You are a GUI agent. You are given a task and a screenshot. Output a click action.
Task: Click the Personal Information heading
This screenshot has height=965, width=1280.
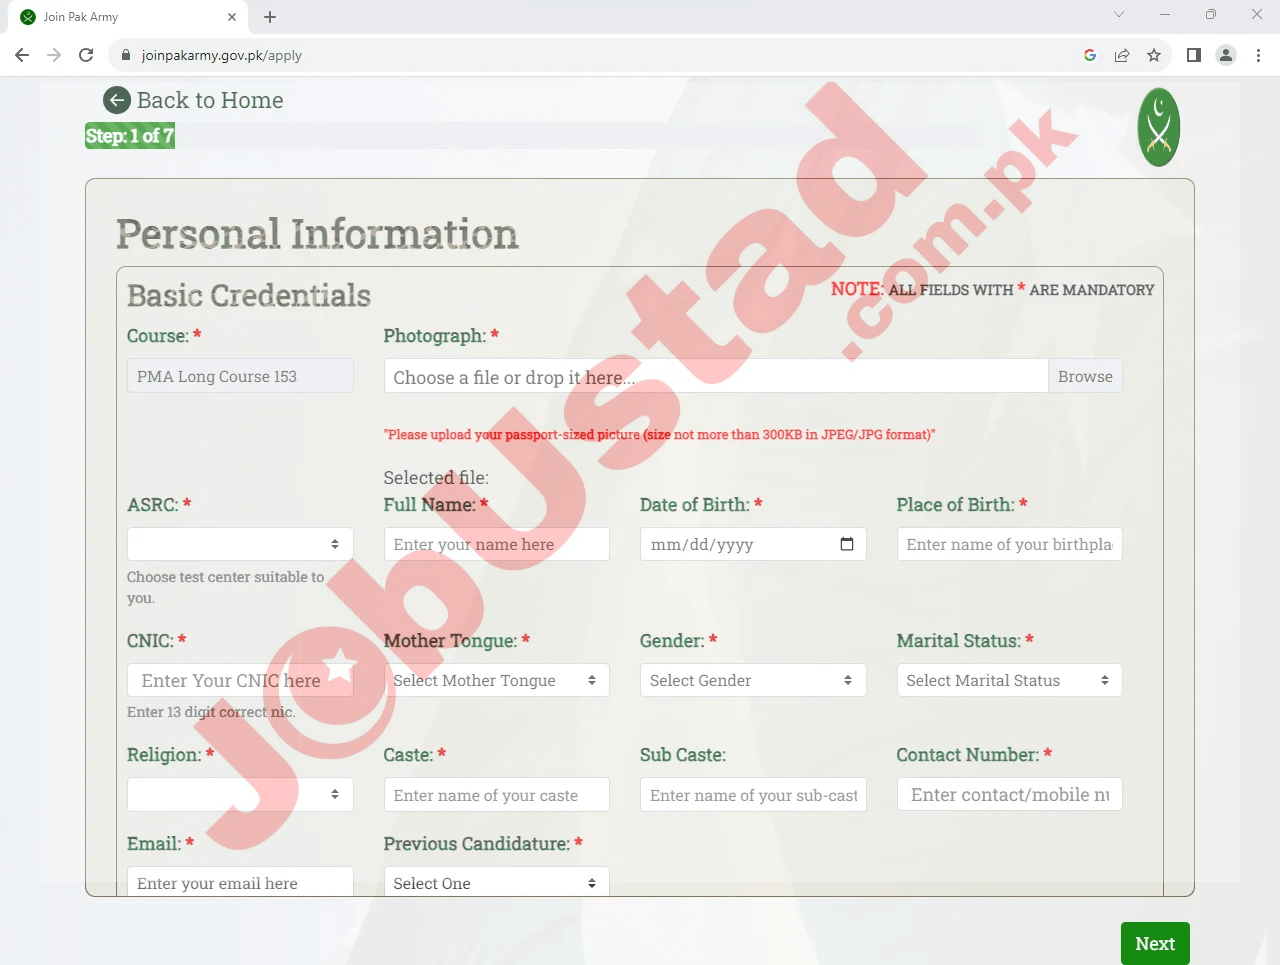pyautogui.click(x=317, y=234)
